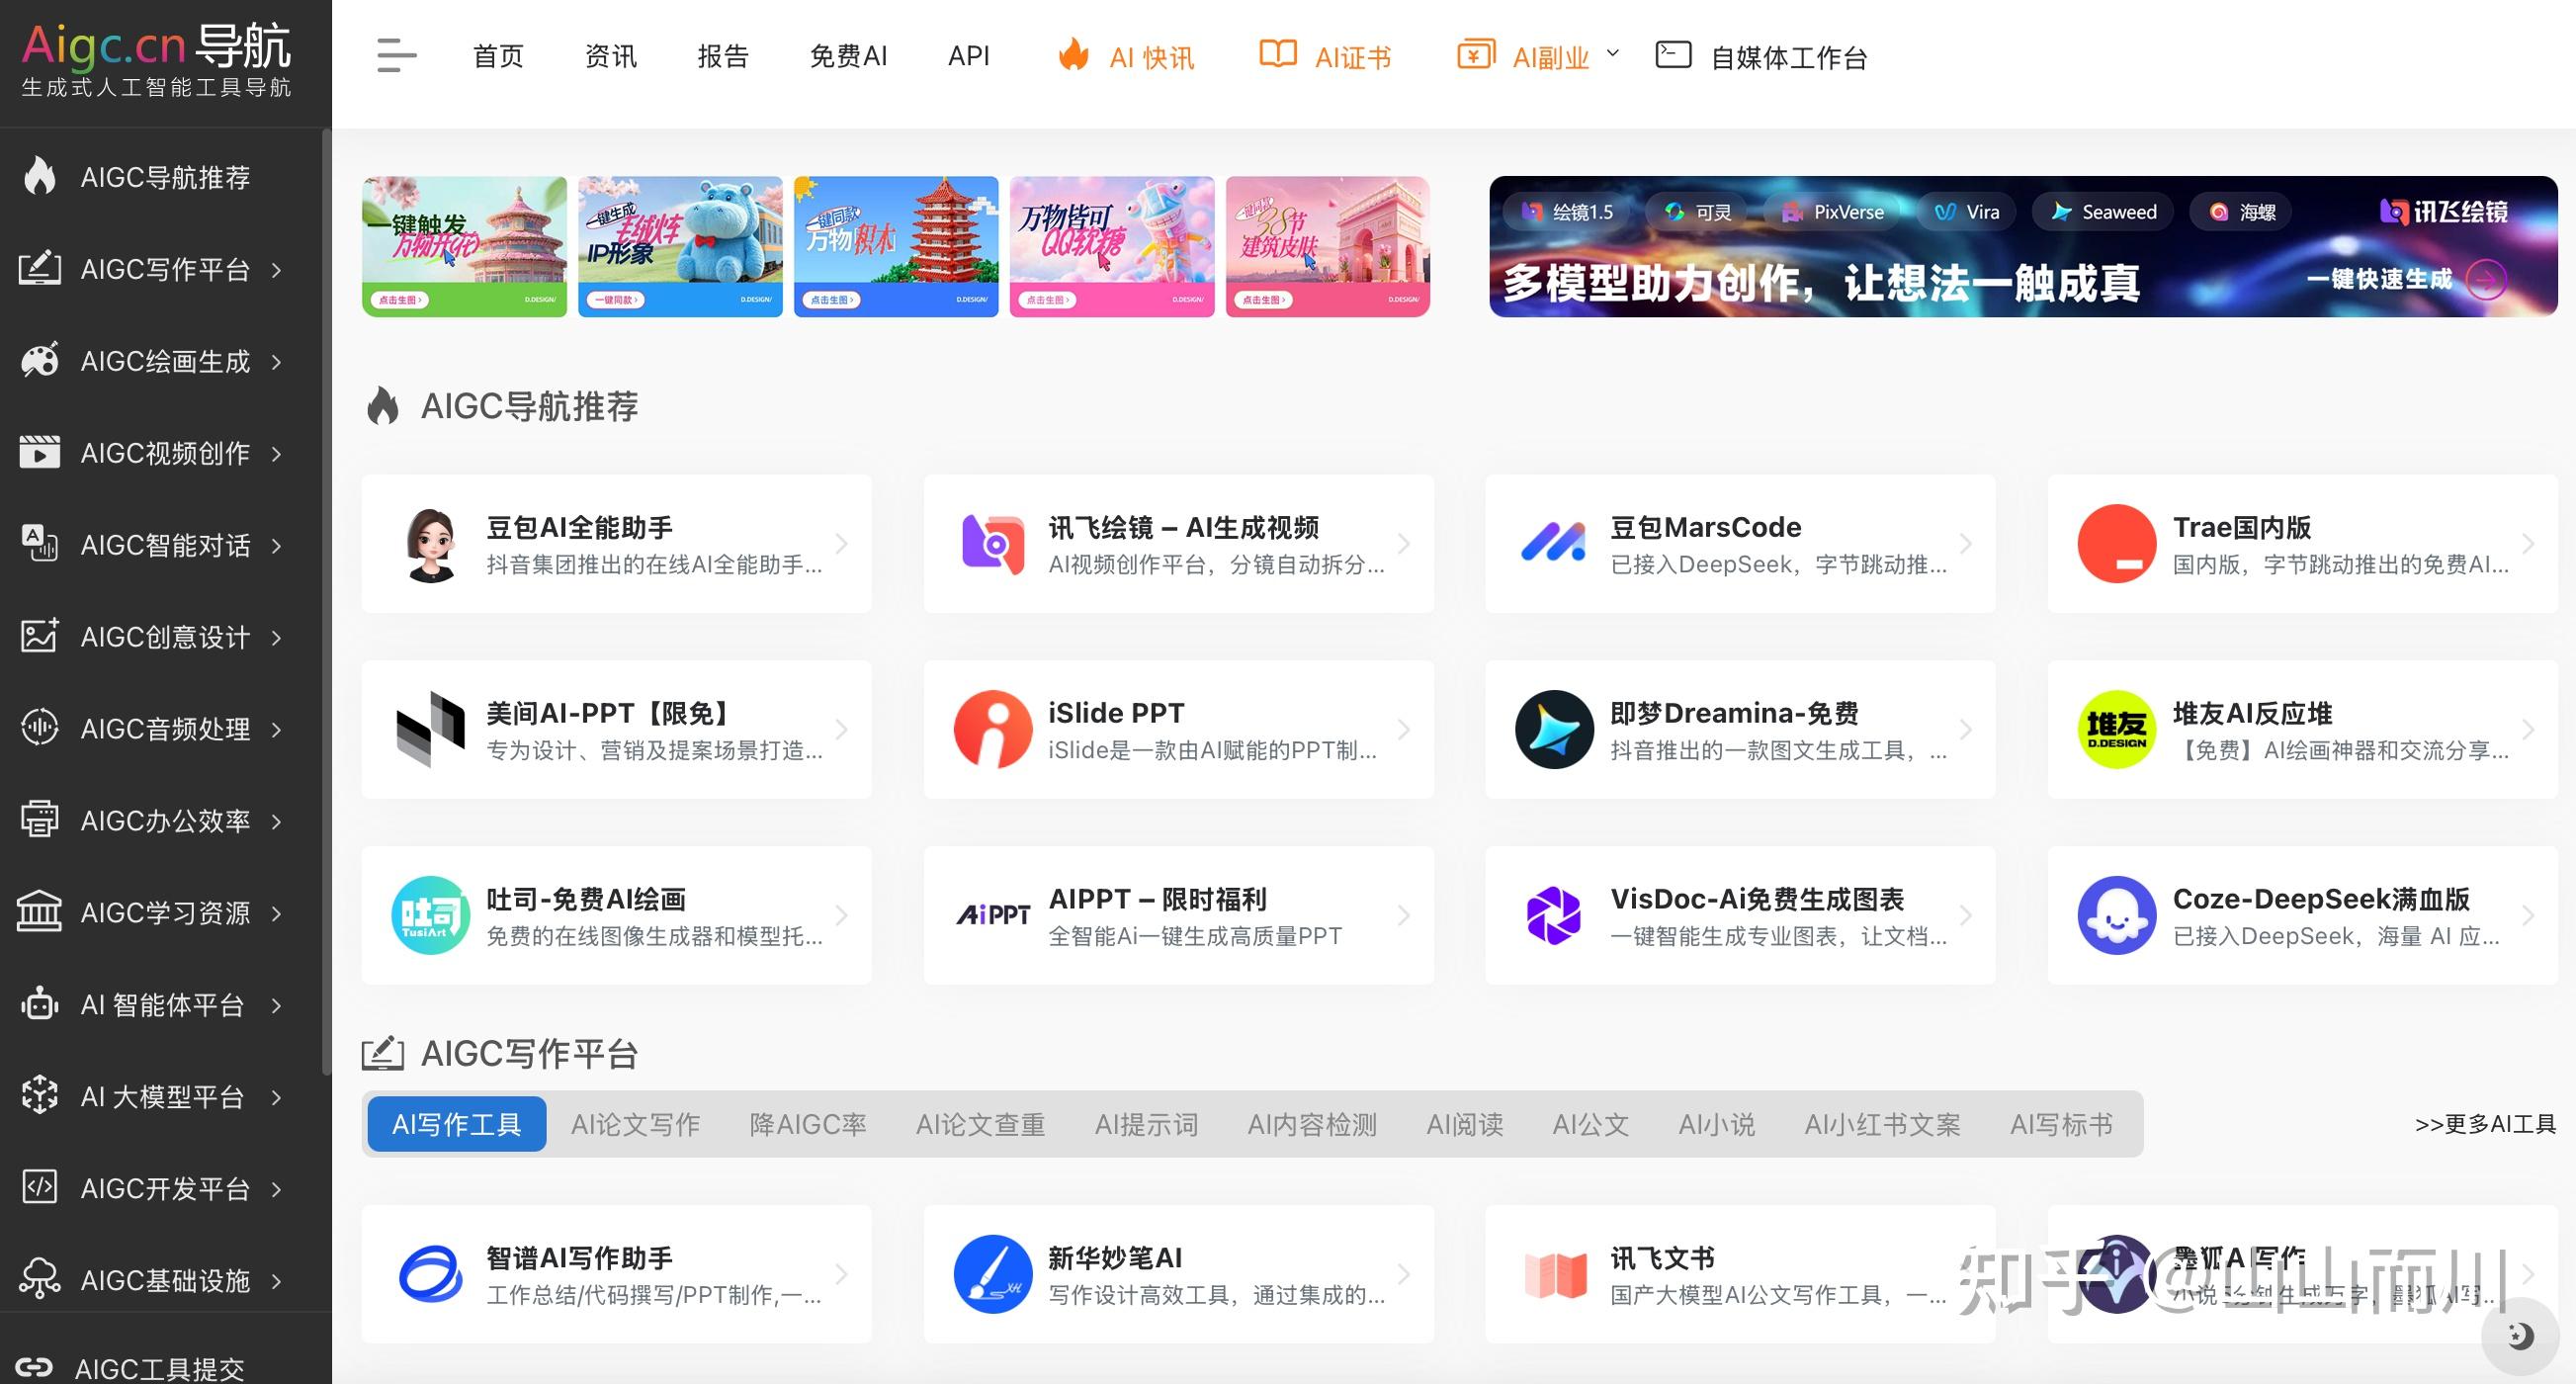Toggle dark mode moon button

coord(2519,1335)
